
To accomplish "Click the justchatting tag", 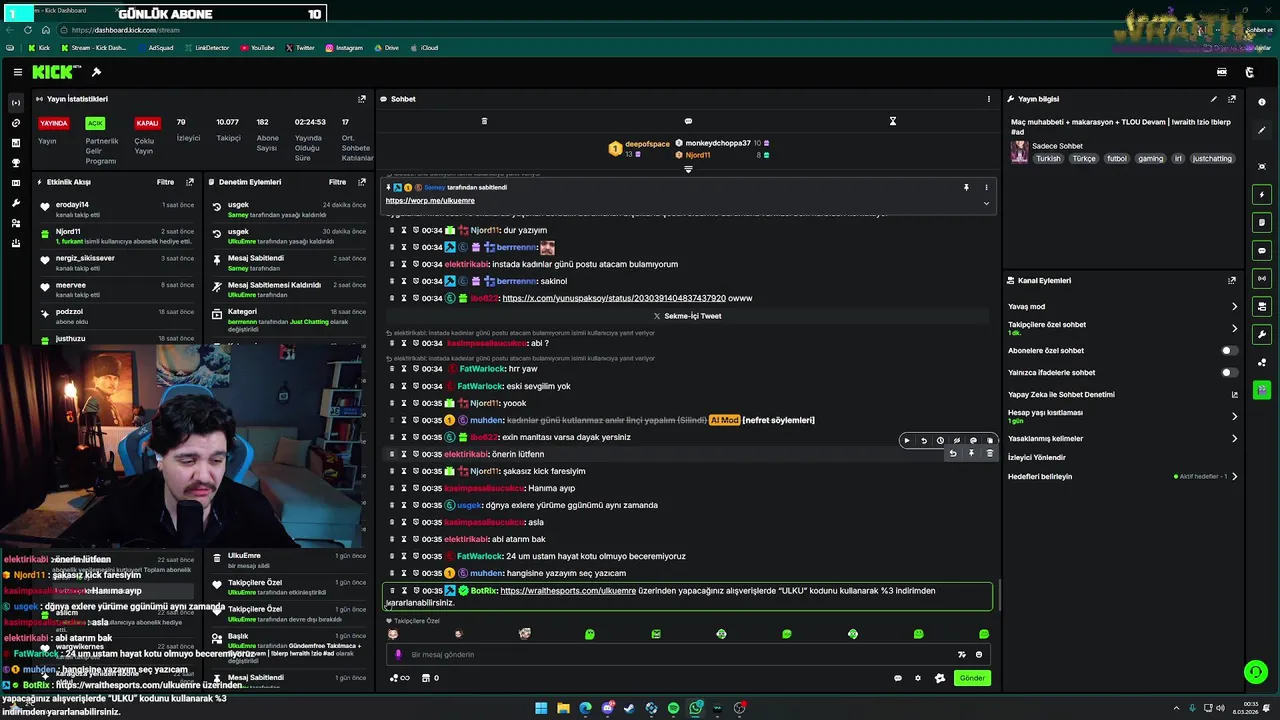I will click(x=1212, y=159).
